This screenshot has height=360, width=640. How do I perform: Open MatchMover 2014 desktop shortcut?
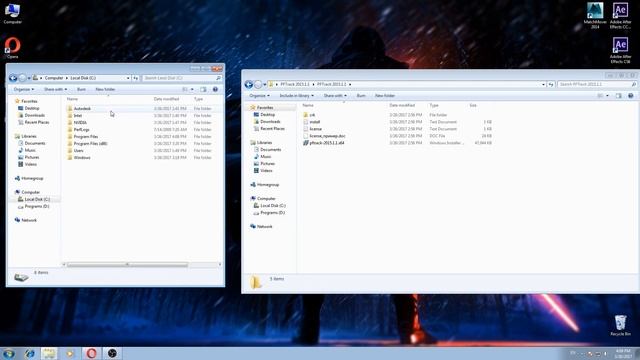tap(595, 16)
